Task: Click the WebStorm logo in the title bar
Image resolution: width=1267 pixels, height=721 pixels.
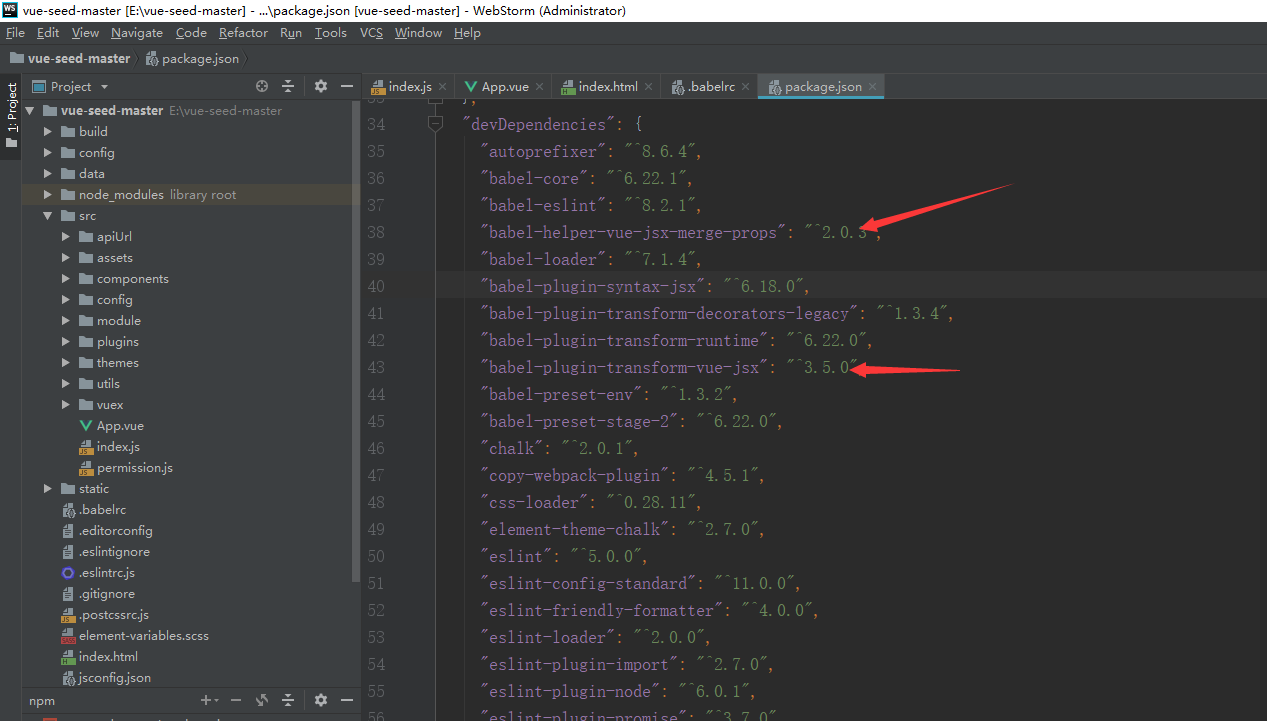Action: tap(11, 10)
